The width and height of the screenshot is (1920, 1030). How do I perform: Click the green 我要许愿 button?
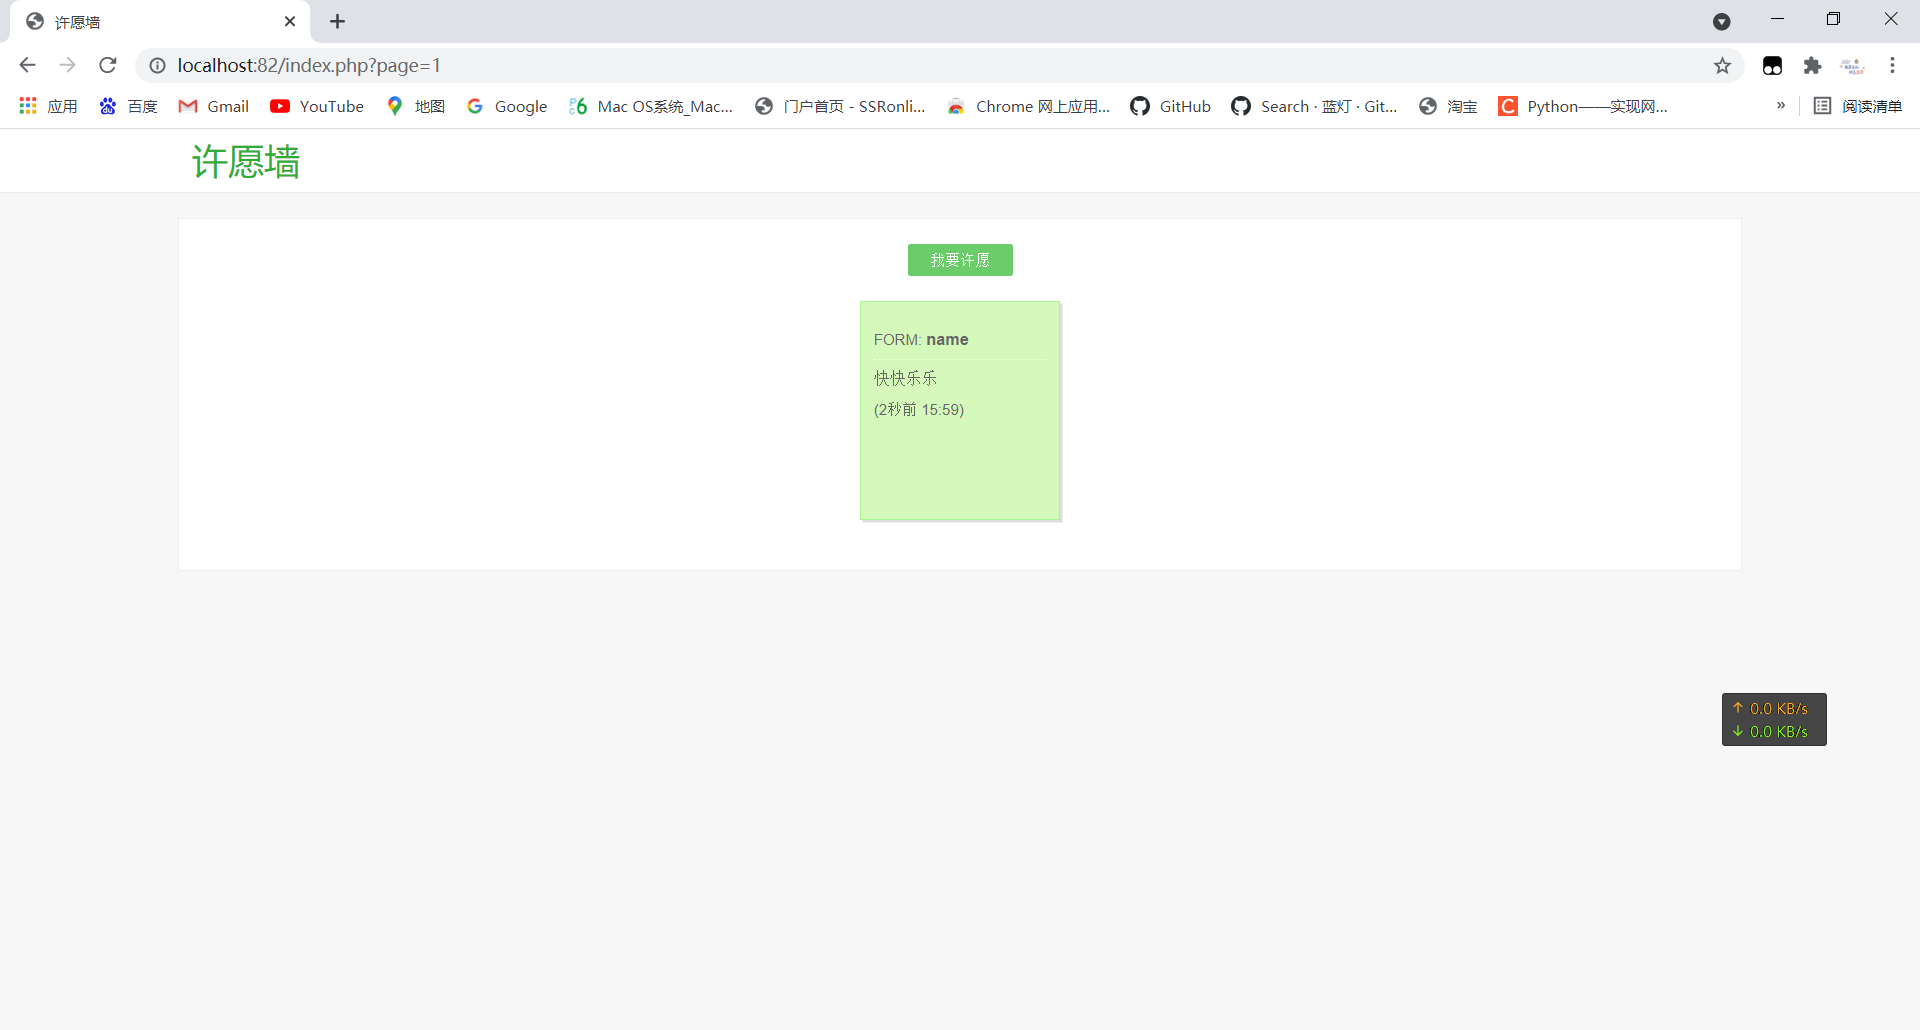(x=960, y=260)
